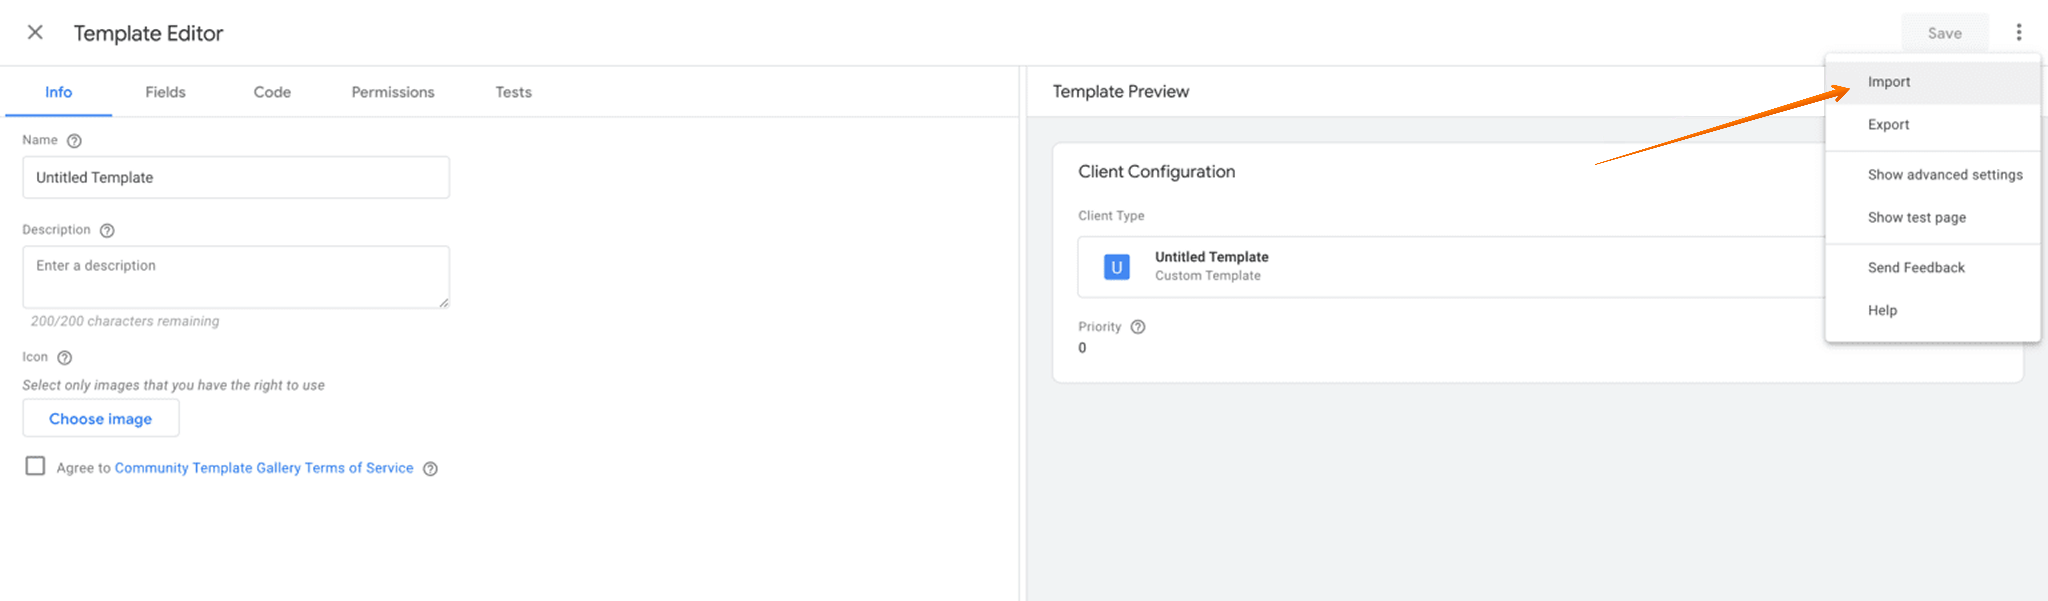The width and height of the screenshot is (2048, 601).
Task: Click the help icon beside Icon label
Action: [65, 358]
